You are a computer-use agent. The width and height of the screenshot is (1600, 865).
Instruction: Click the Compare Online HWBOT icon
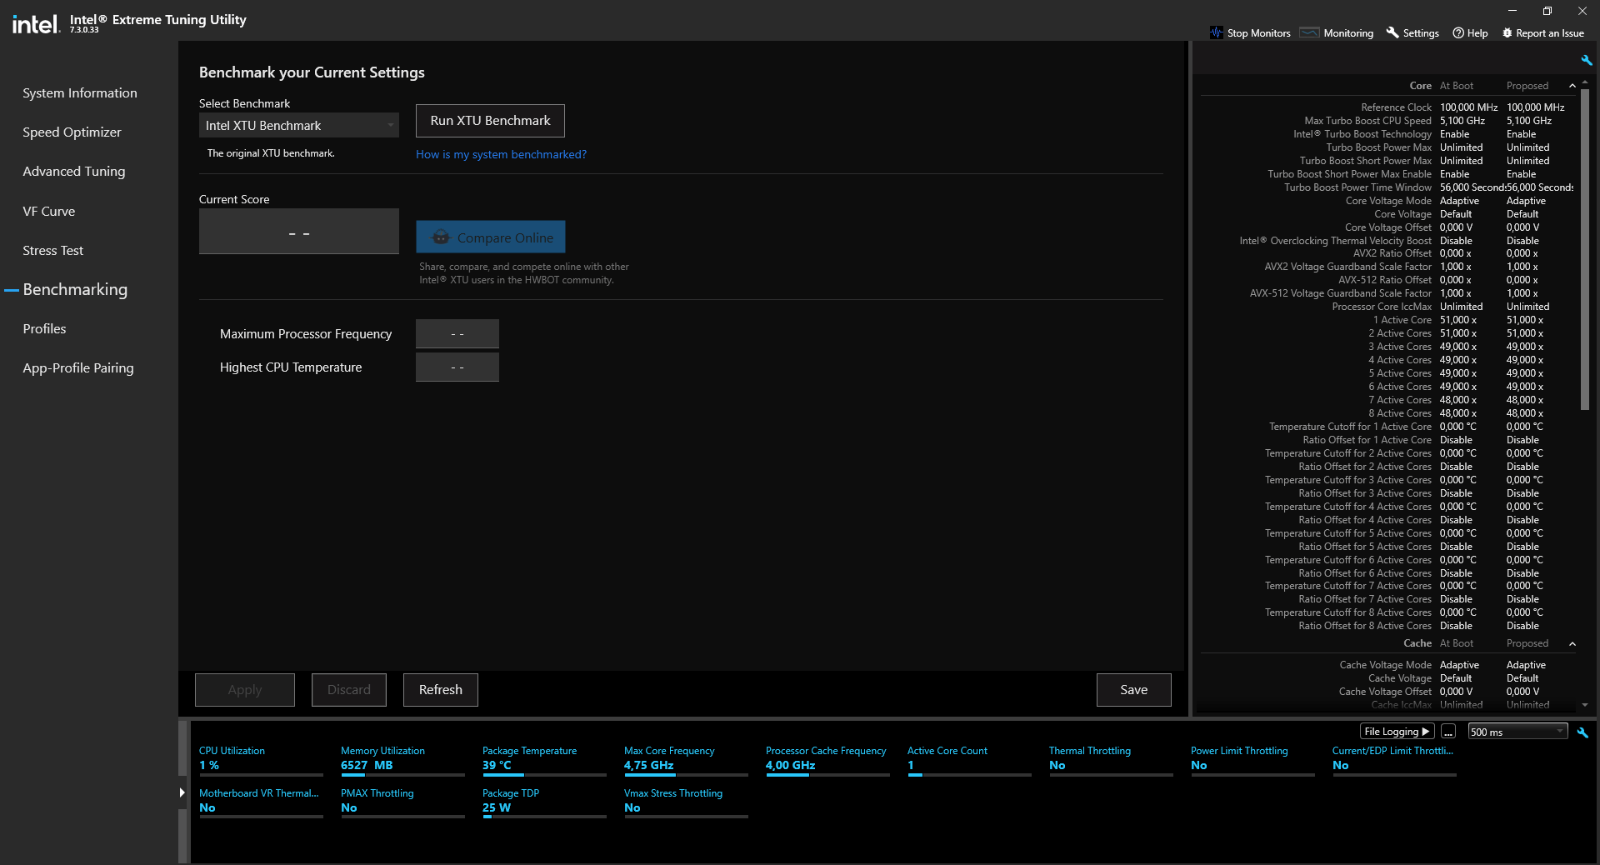pyautogui.click(x=440, y=237)
